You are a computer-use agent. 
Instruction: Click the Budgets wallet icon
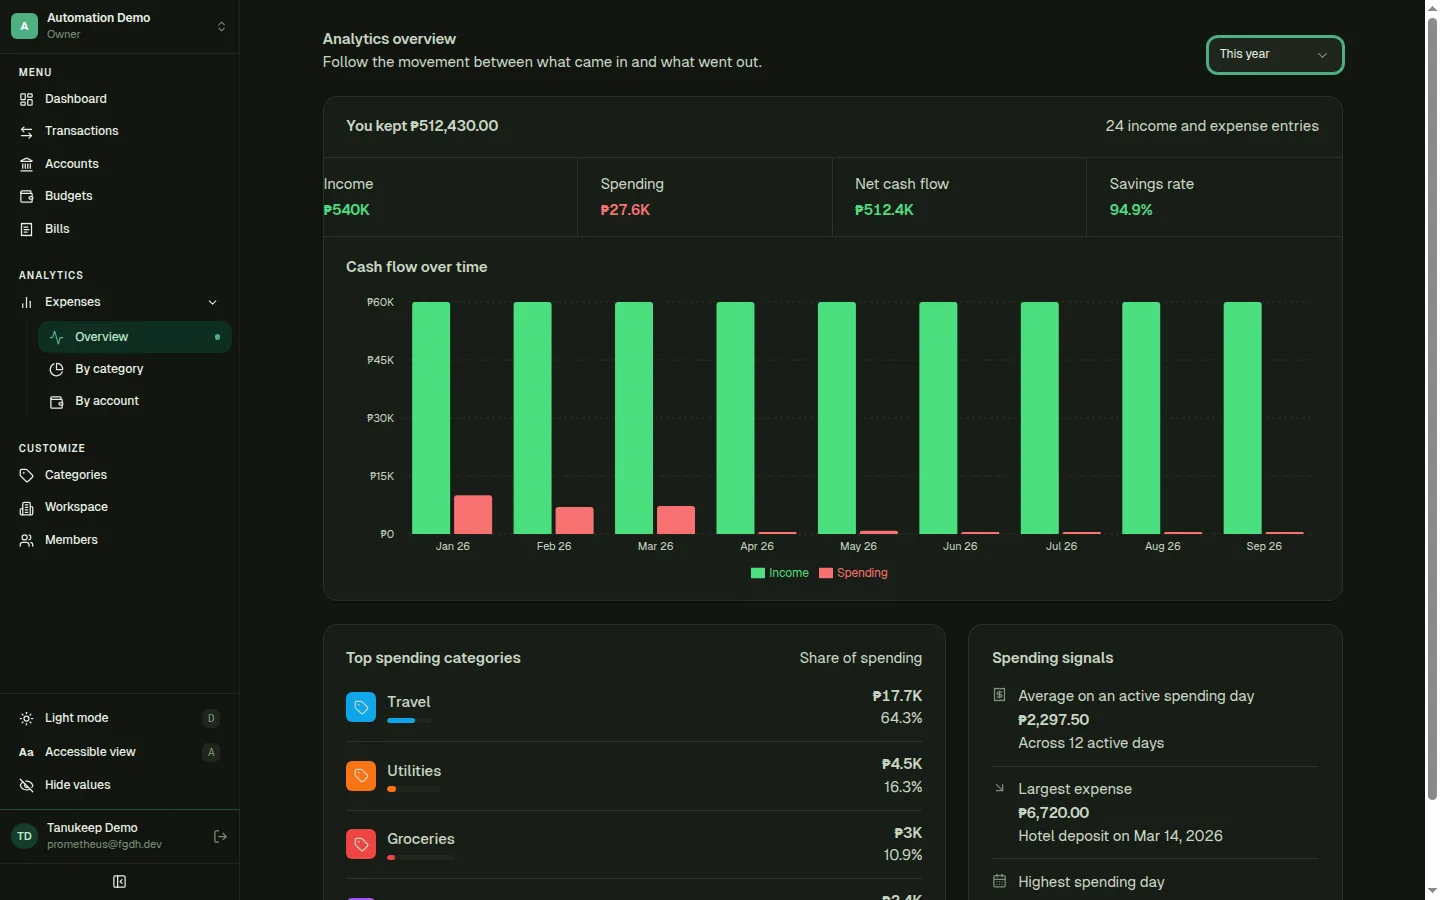point(26,197)
